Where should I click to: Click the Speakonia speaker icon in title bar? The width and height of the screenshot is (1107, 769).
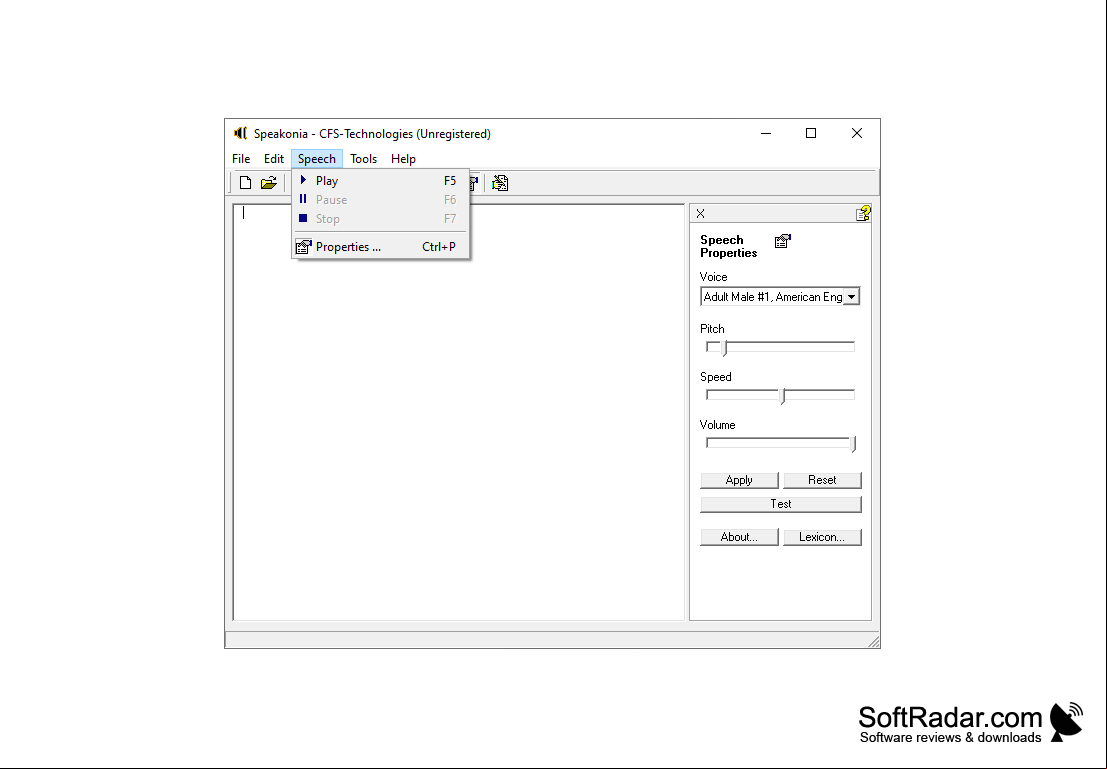[240, 133]
